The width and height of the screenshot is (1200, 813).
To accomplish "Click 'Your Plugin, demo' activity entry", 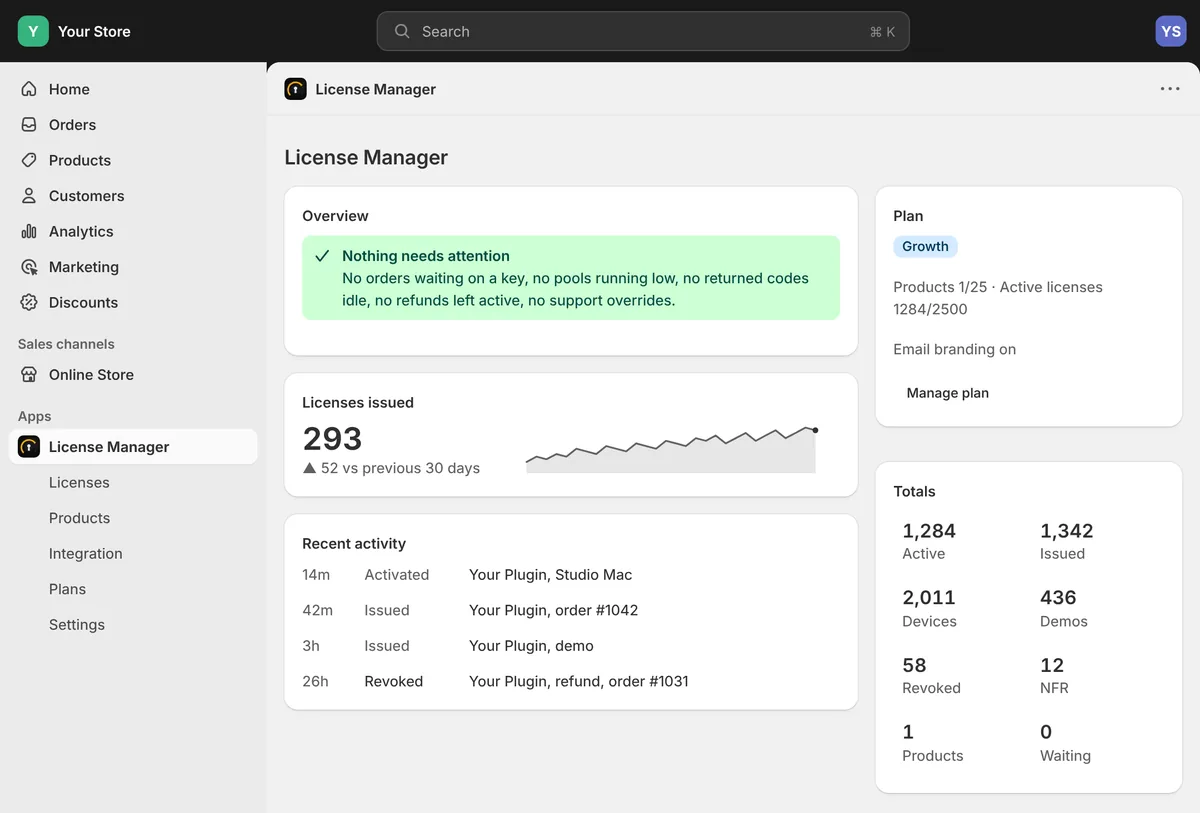I will pos(531,646).
